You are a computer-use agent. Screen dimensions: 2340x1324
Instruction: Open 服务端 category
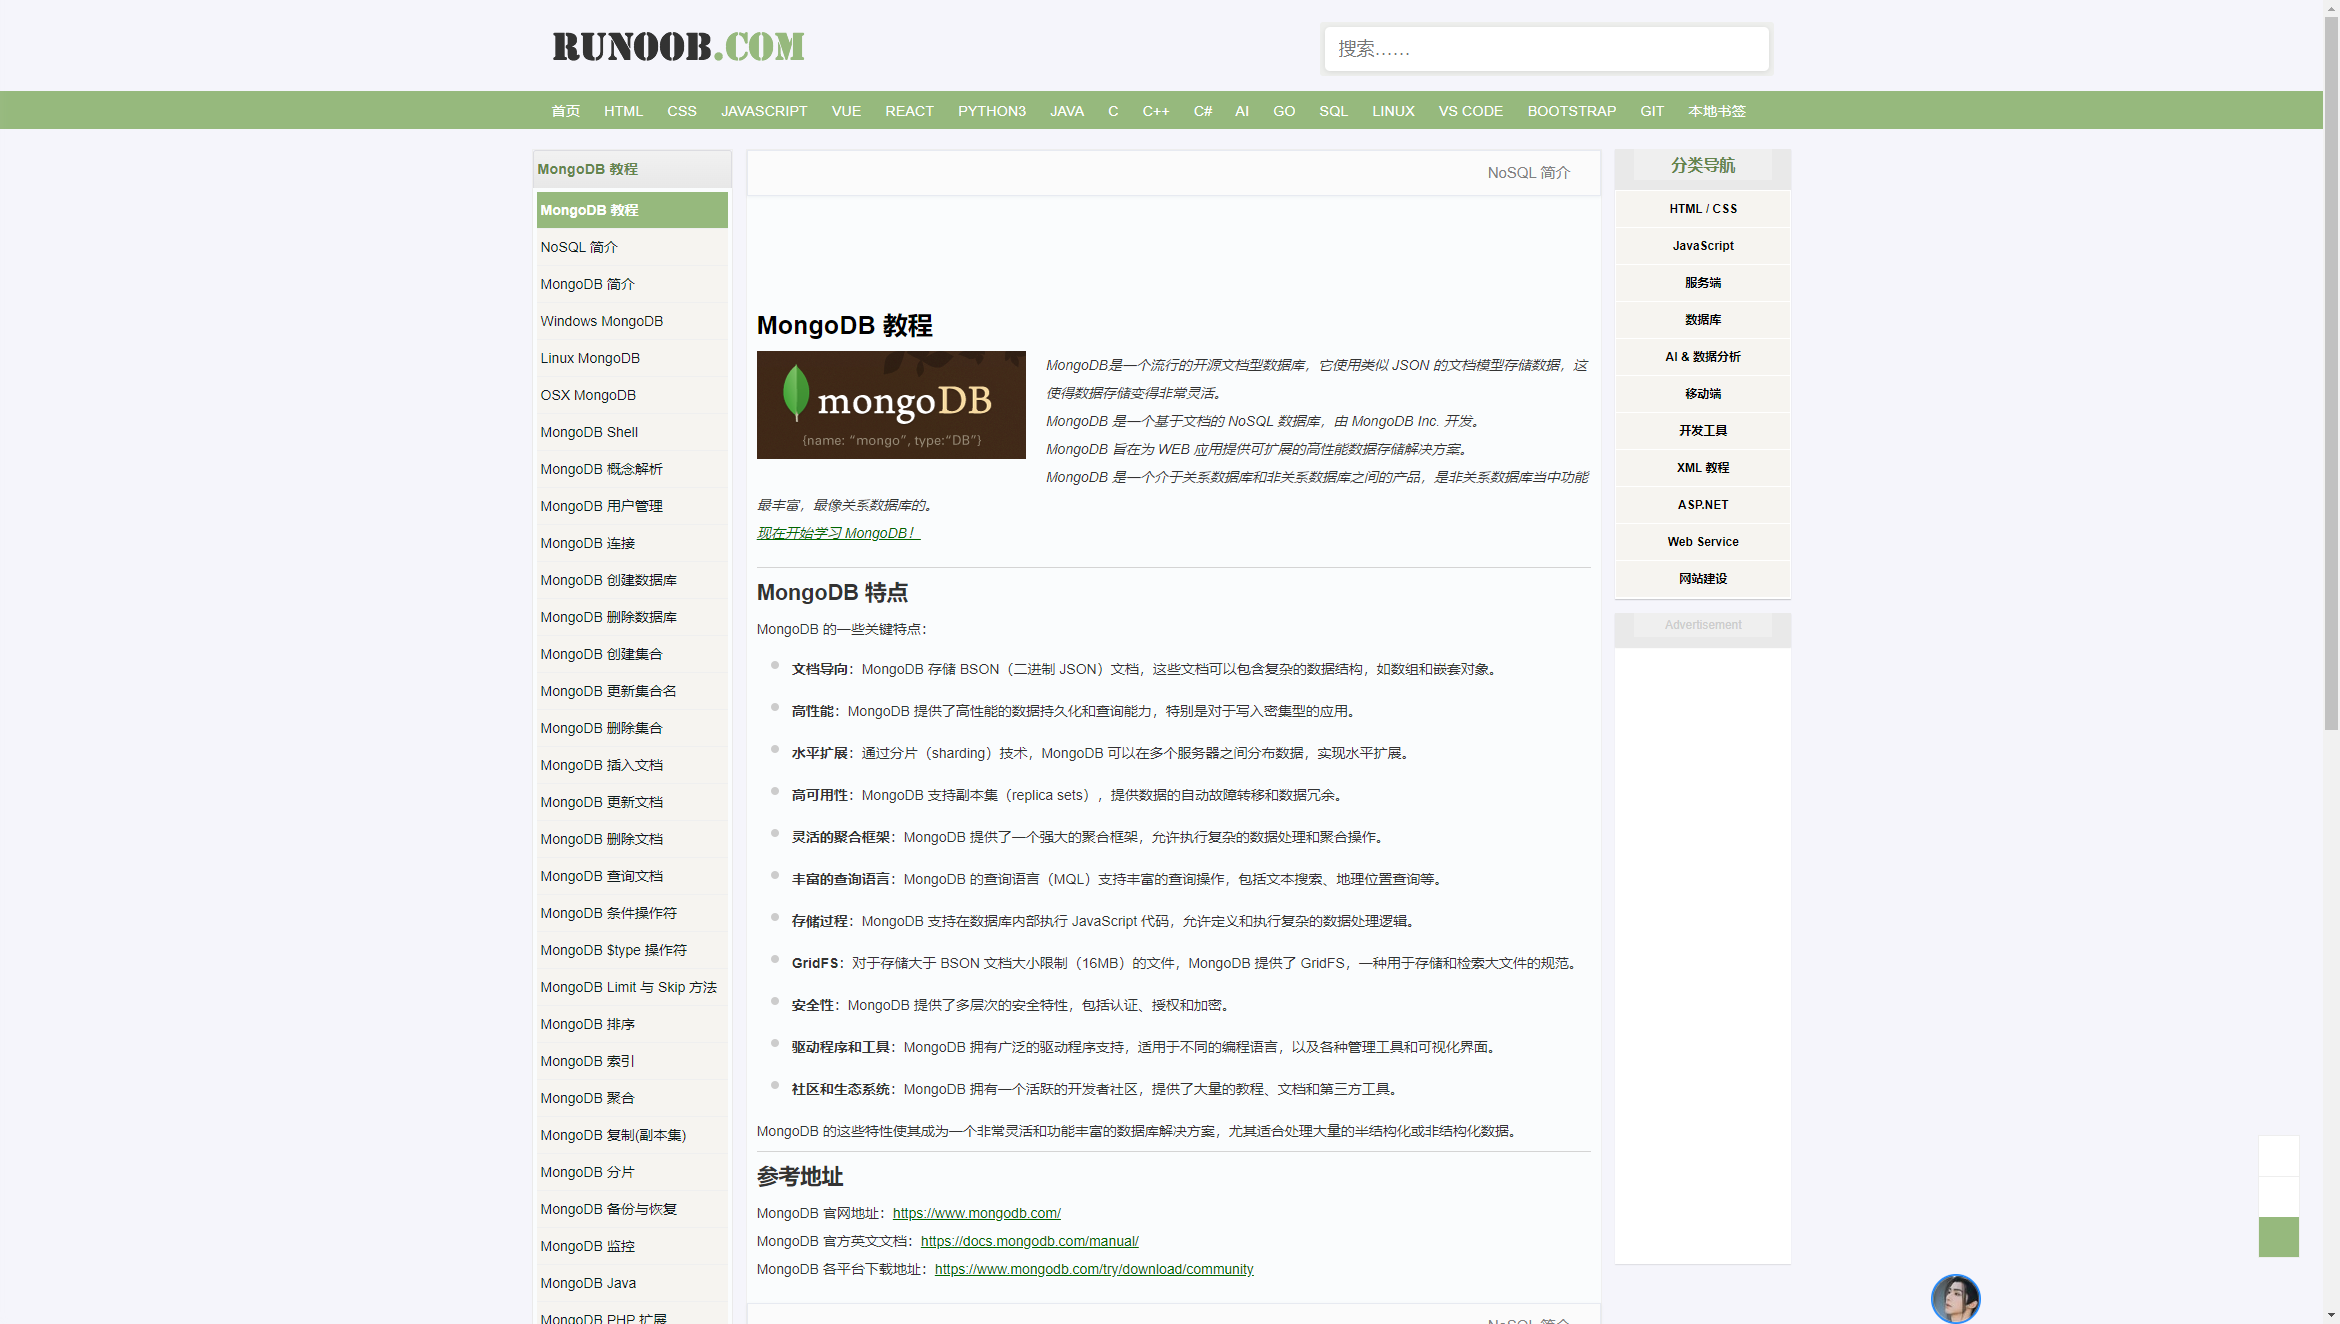[1702, 283]
